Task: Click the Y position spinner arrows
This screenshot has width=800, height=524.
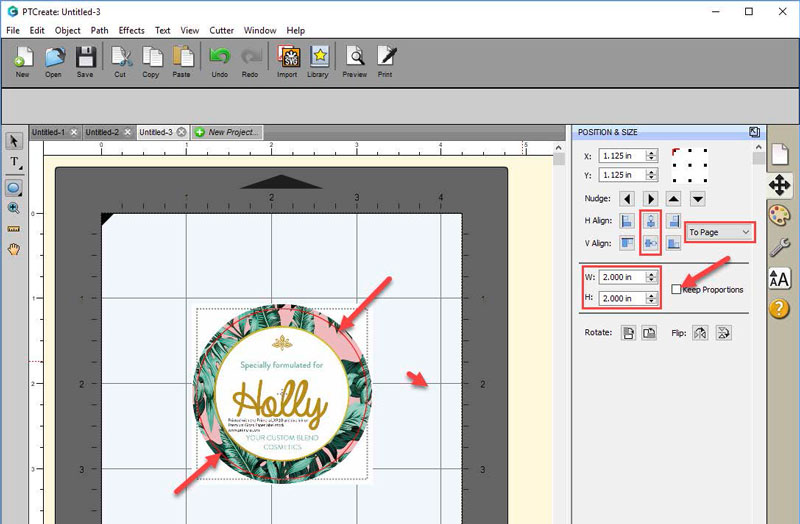Action: [652, 175]
